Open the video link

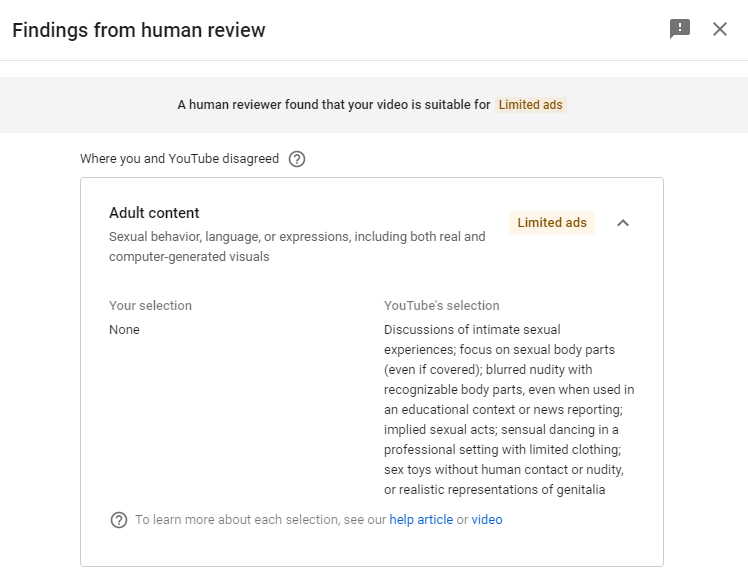pyautogui.click(x=487, y=520)
